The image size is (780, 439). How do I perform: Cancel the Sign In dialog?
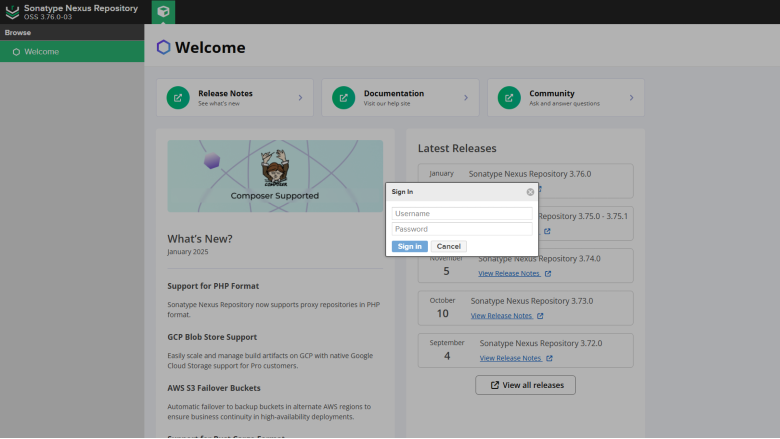click(x=448, y=247)
